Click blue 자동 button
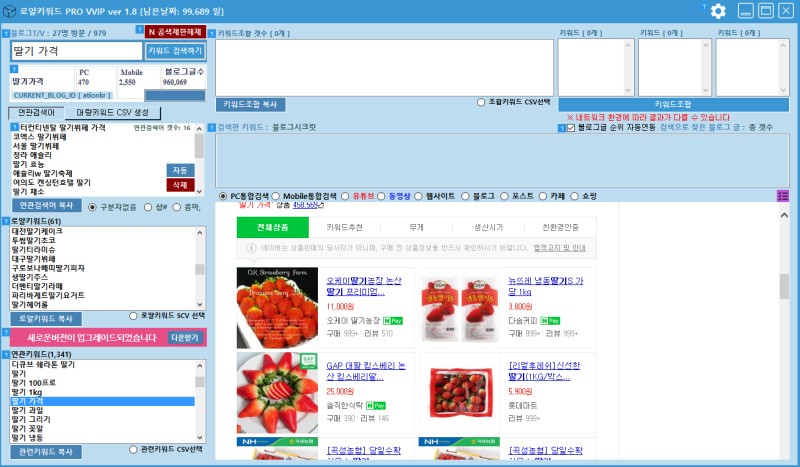The width and height of the screenshot is (800, 467). click(180, 170)
